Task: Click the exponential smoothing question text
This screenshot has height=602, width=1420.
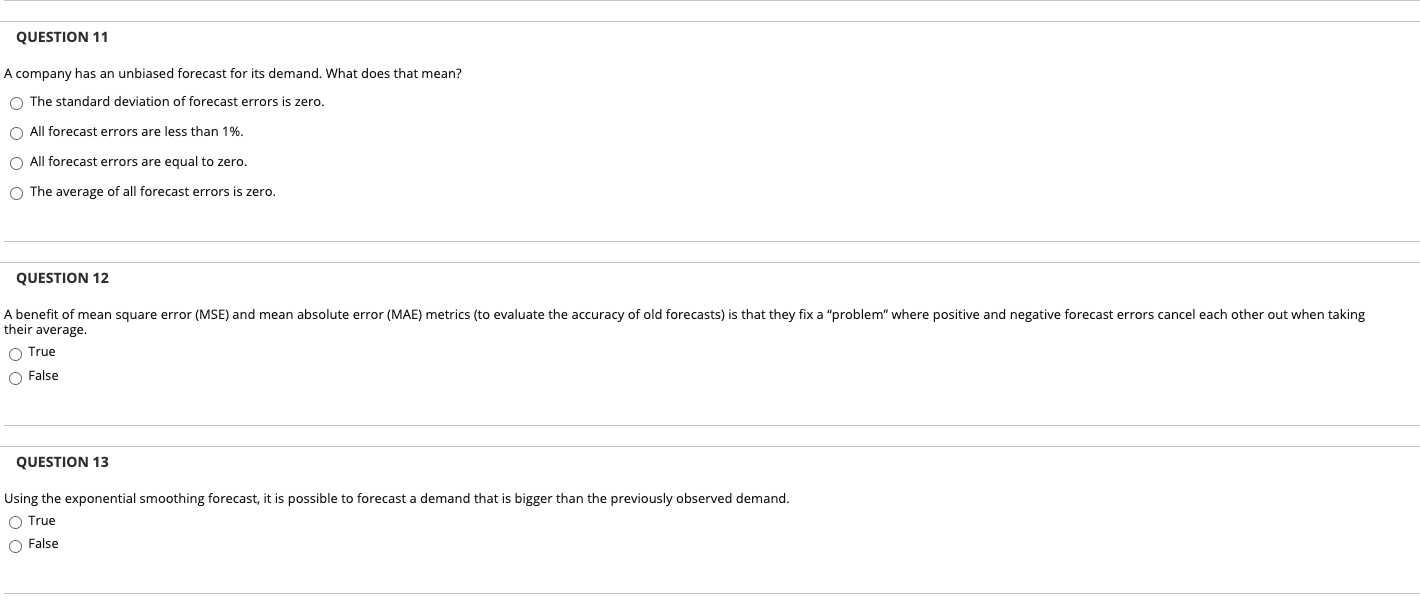Action: [x=396, y=498]
